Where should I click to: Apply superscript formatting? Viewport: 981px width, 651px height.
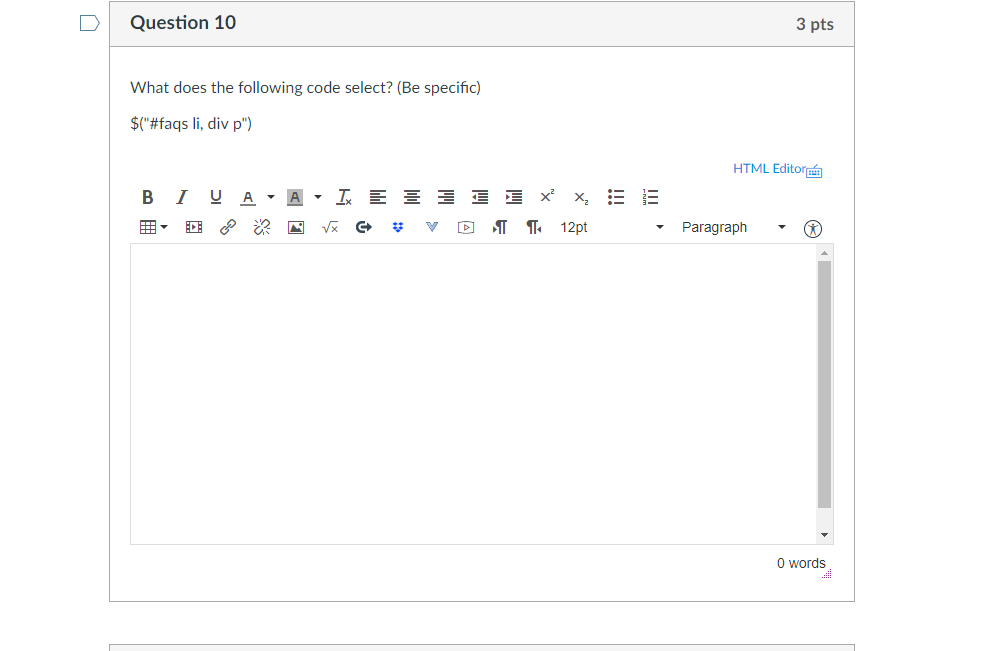pos(547,197)
